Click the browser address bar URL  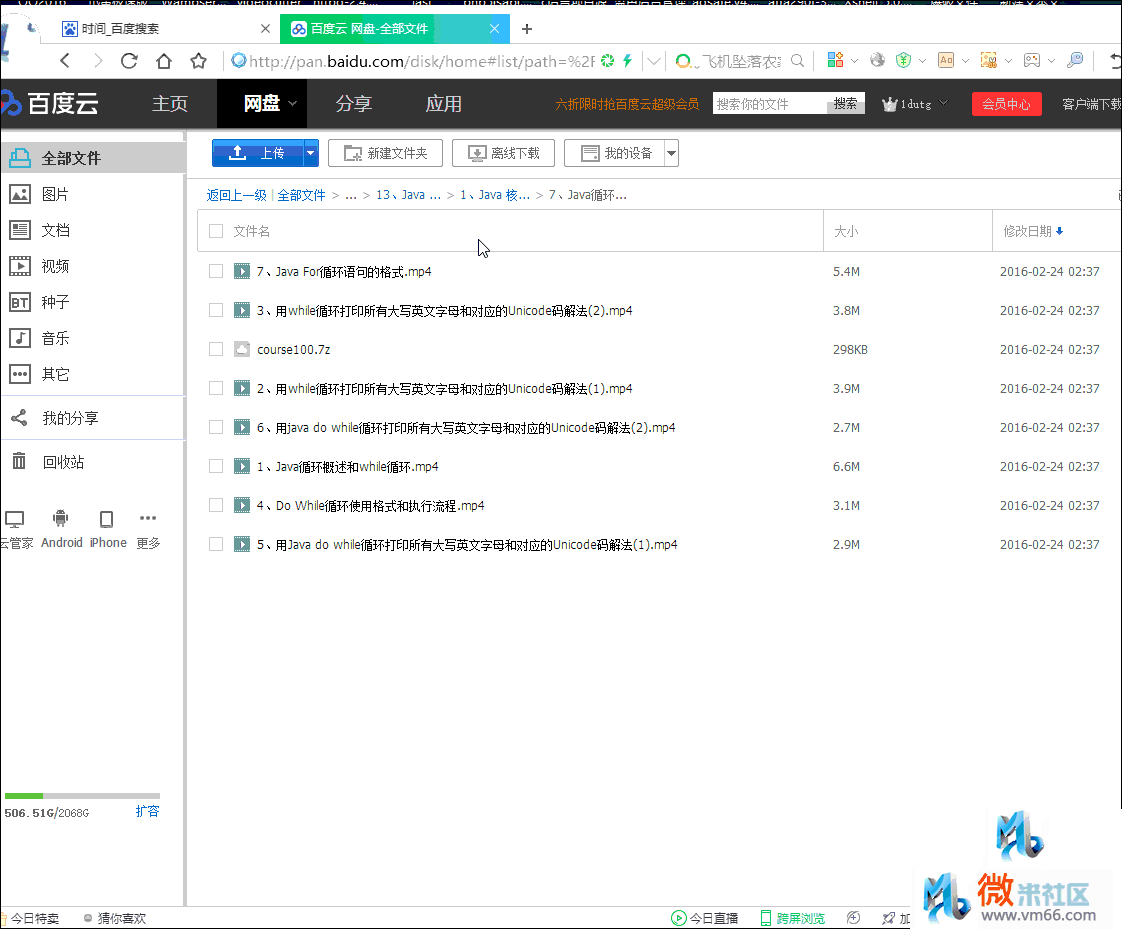tap(421, 62)
